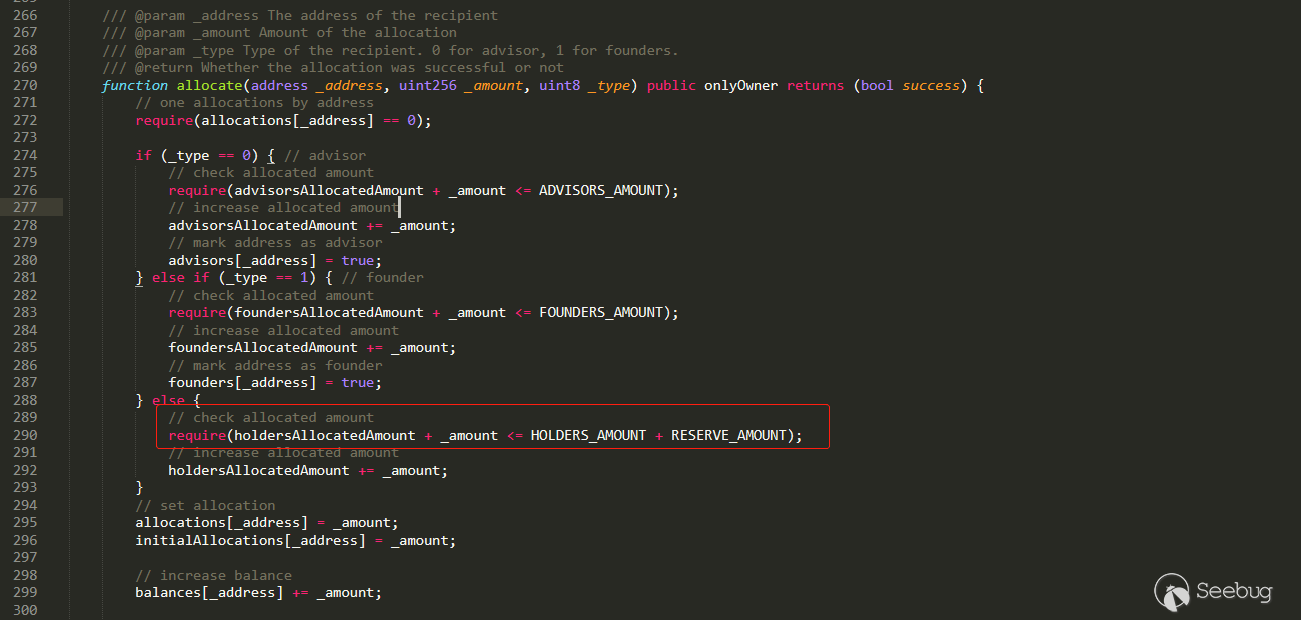This screenshot has width=1301, height=620.
Task: Click 'foundersAllocatedAmount' on line 285
Action: pyautogui.click(x=262, y=348)
